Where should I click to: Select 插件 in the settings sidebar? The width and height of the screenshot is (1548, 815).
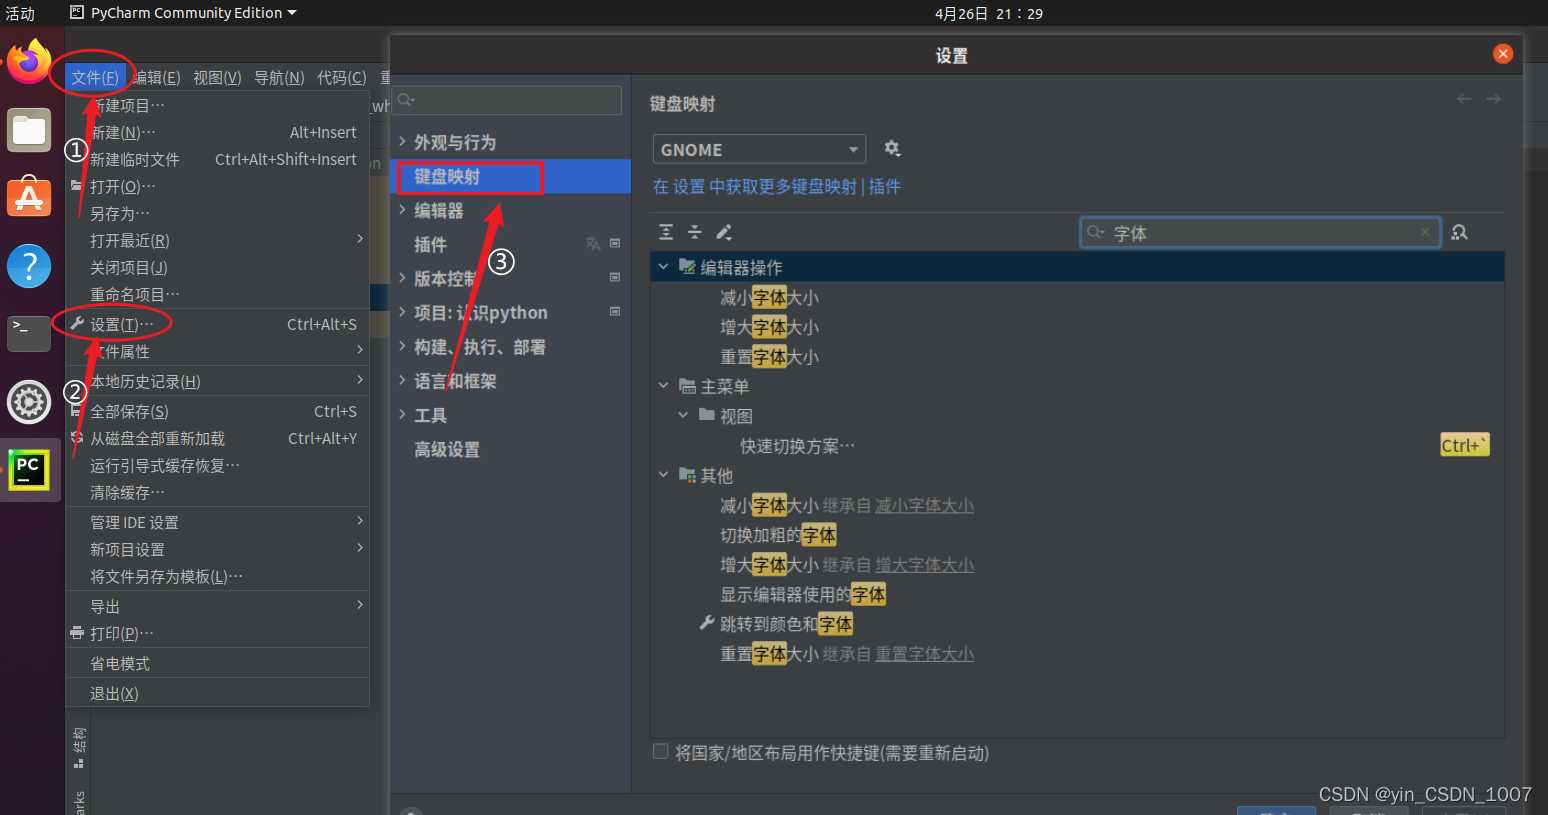(x=511, y=244)
